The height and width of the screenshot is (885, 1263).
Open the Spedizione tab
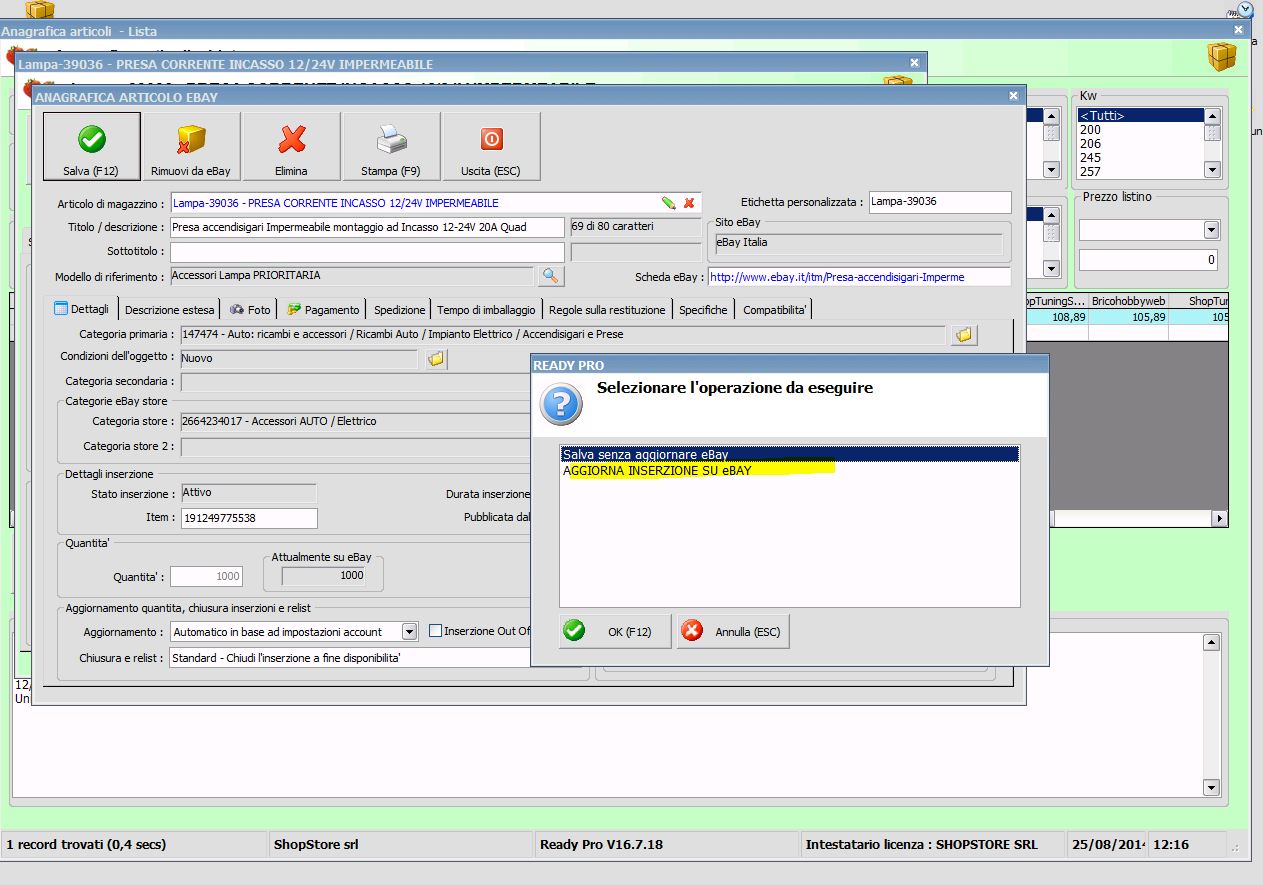pyautogui.click(x=399, y=310)
